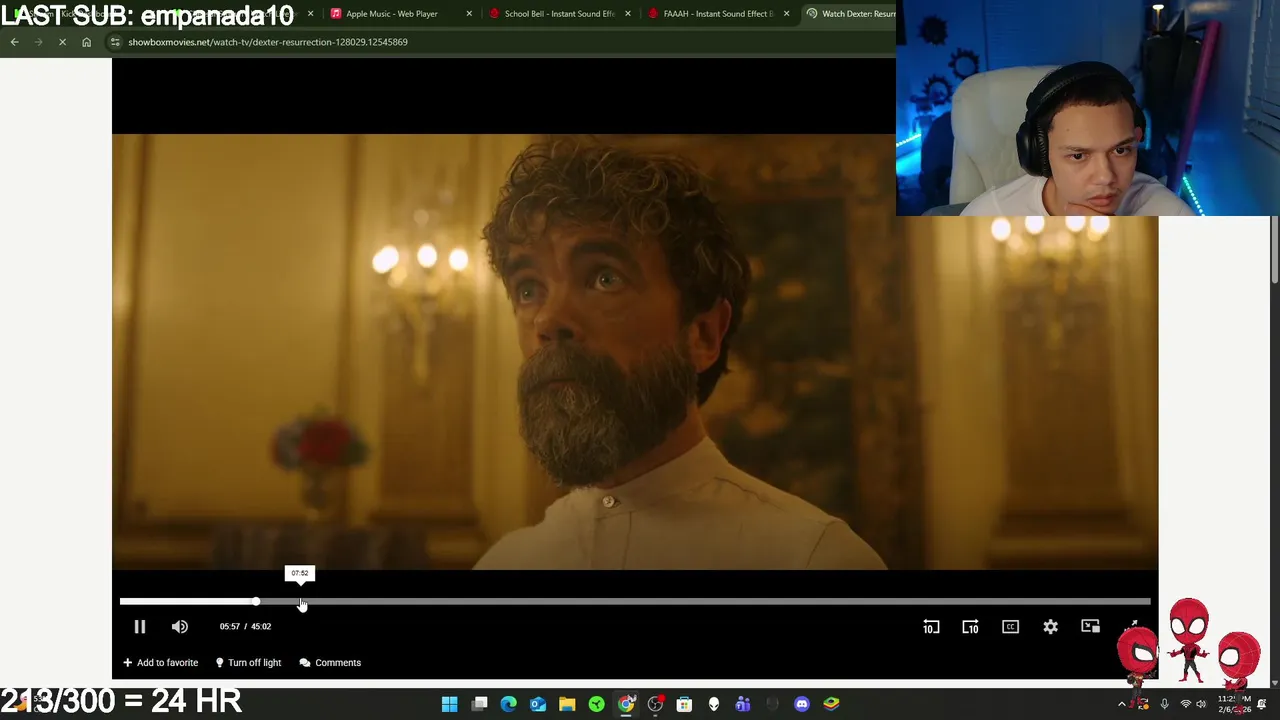Open the Comments section
Screen dimensions: 1280x720
point(330,662)
